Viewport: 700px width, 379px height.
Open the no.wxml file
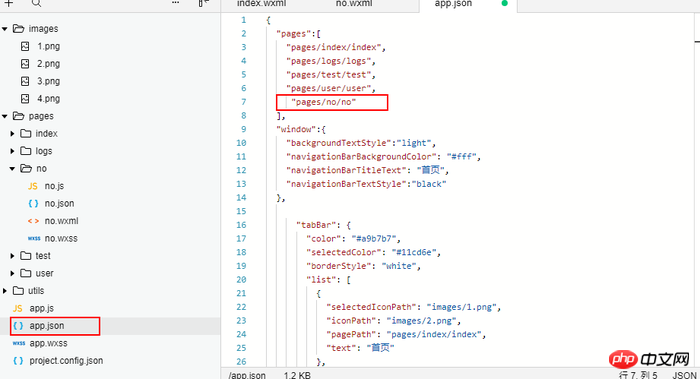61,221
